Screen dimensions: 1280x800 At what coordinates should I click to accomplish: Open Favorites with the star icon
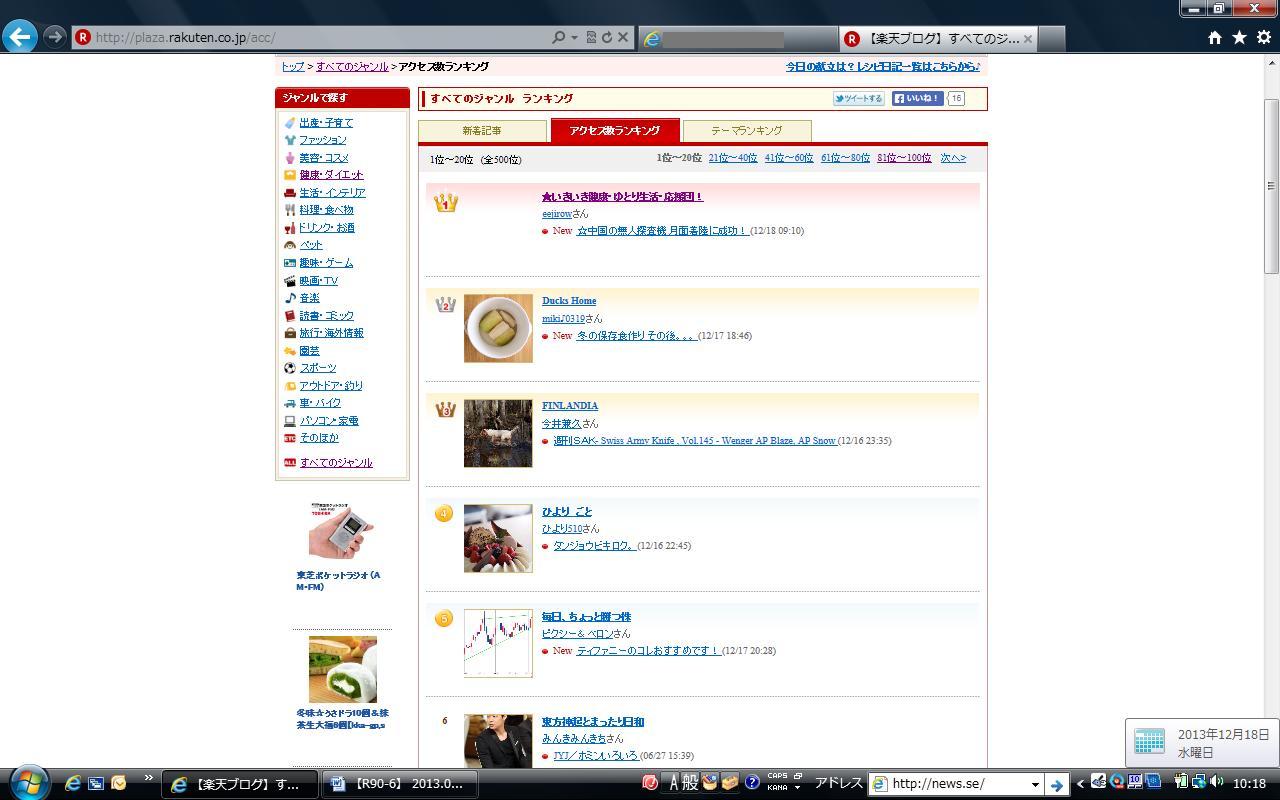click(1239, 37)
